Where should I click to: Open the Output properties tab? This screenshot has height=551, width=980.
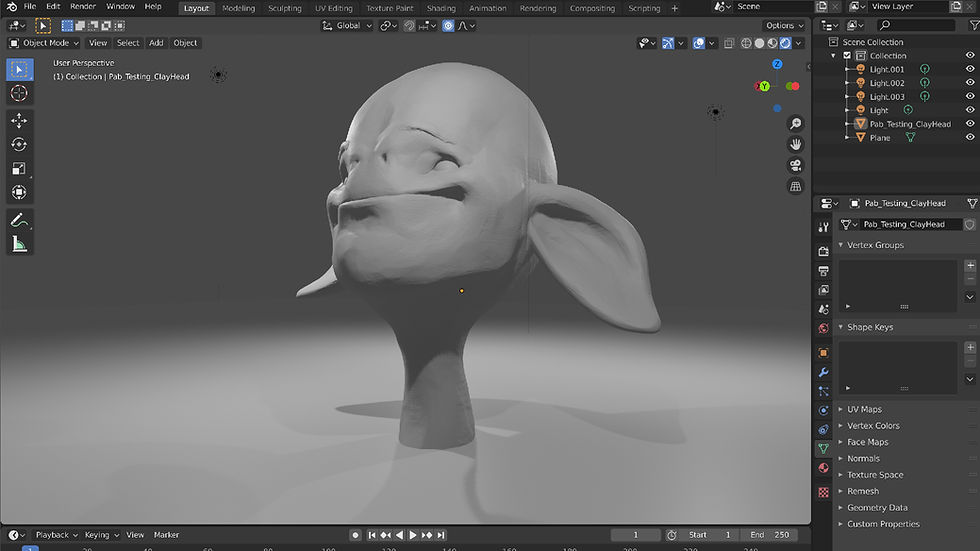point(824,271)
